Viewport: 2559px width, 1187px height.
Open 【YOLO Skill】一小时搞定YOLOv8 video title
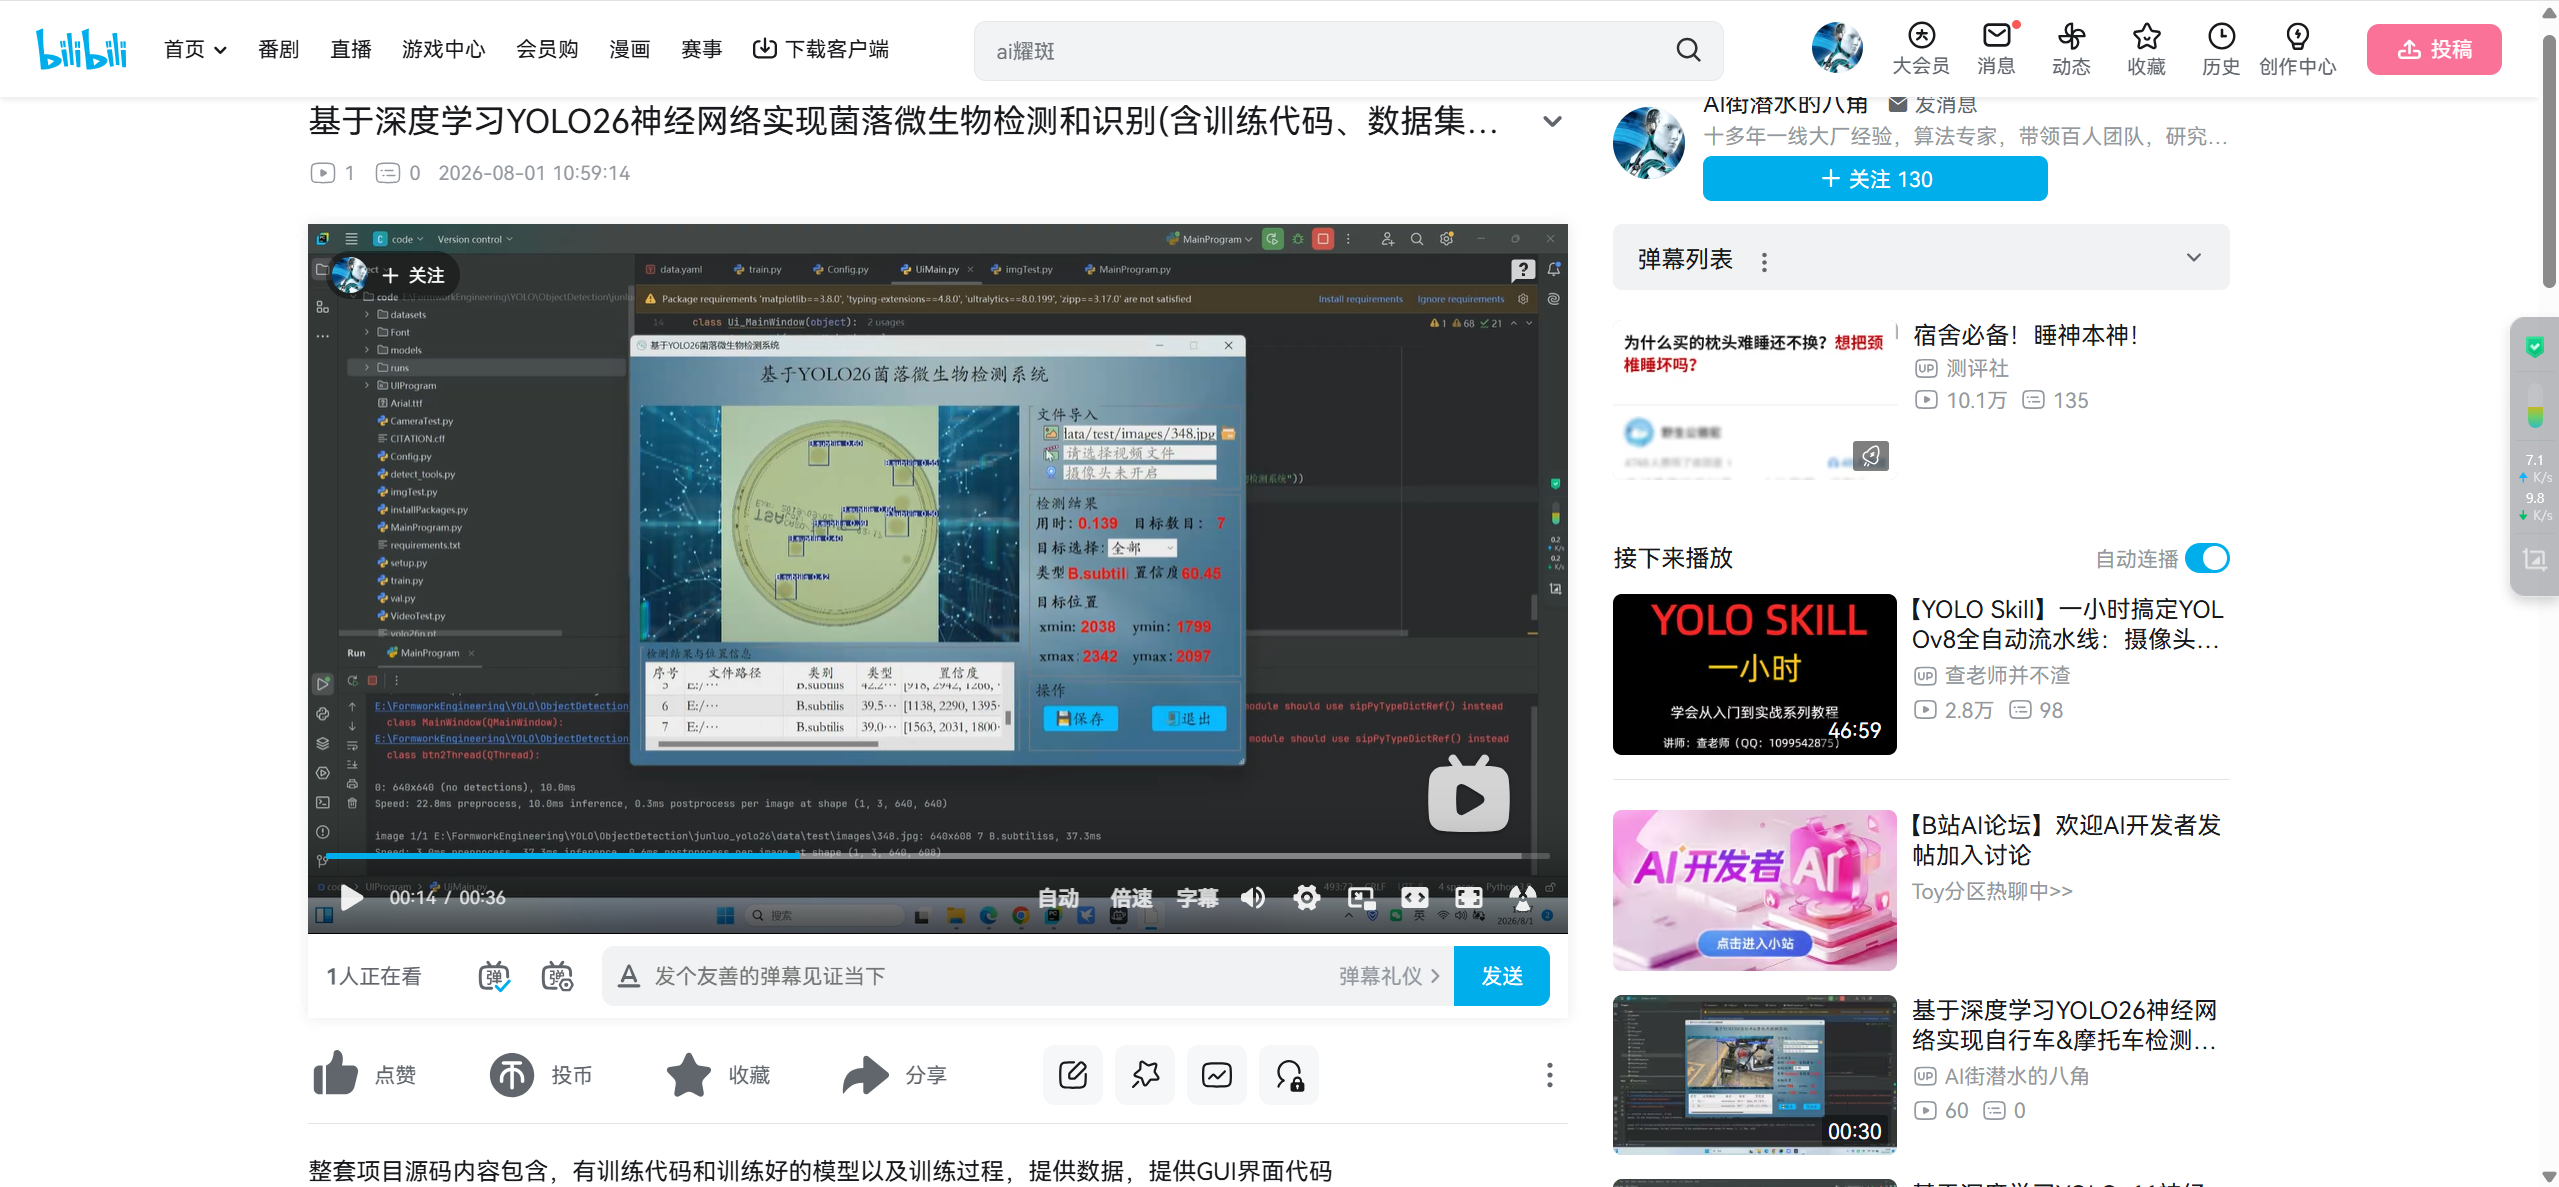coord(2066,624)
